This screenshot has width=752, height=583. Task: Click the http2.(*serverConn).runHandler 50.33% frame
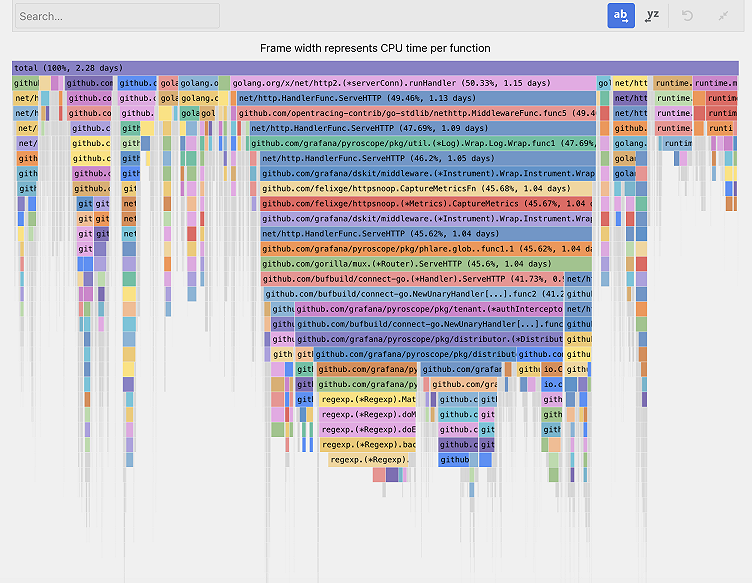pyautogui.click(x=413, y=83)
